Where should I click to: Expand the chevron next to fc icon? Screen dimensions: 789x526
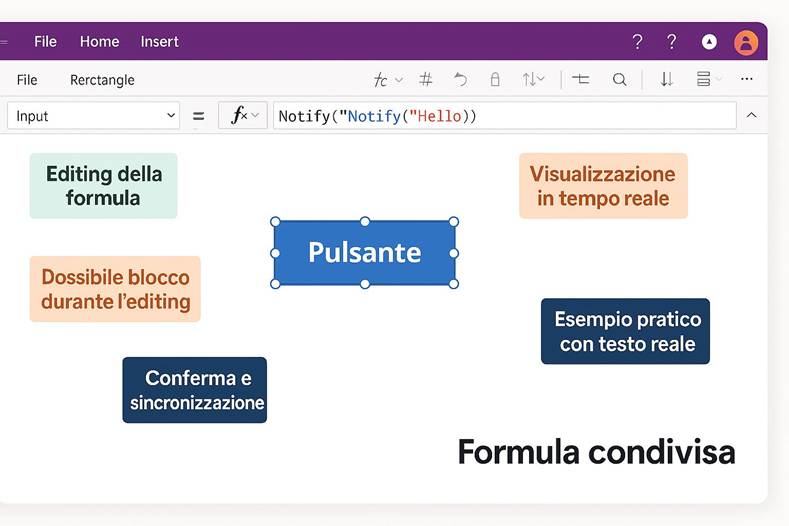[x=399, y=80]
